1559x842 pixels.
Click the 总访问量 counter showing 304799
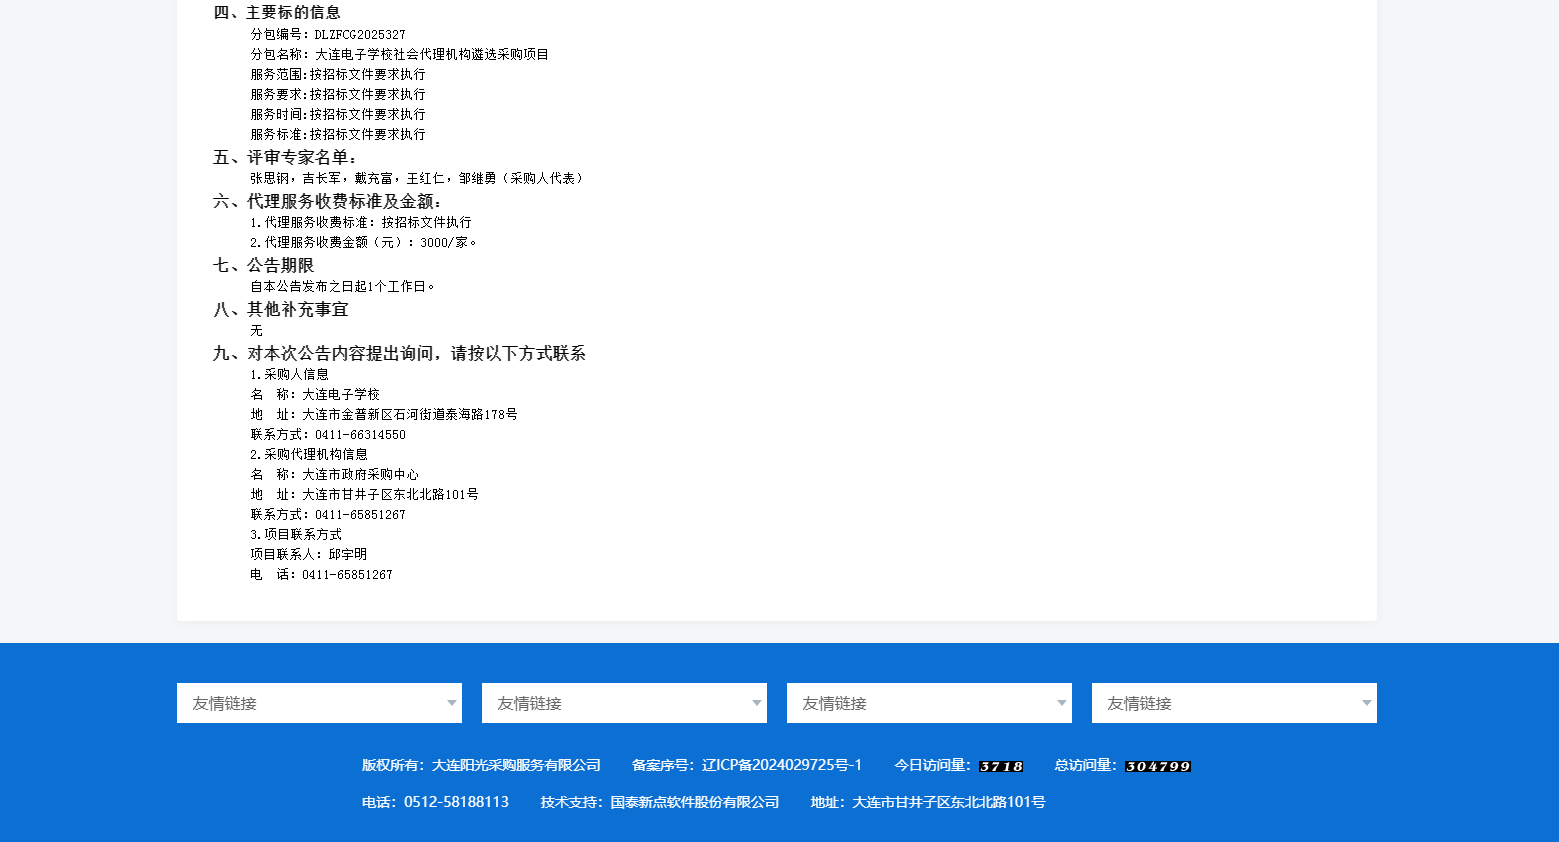click(1157, 766)
